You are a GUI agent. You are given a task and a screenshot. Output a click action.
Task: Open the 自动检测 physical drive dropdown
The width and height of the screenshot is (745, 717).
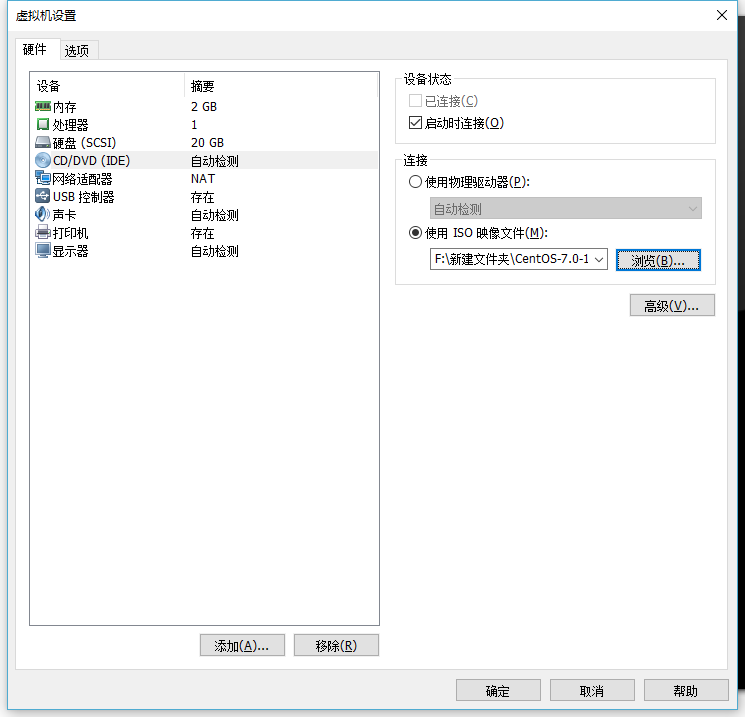[x=565, y=209]
